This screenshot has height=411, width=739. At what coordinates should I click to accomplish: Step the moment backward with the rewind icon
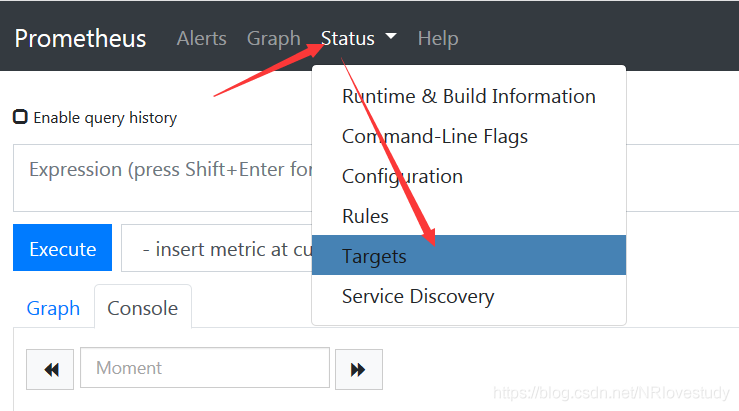(x=50, y=369)
